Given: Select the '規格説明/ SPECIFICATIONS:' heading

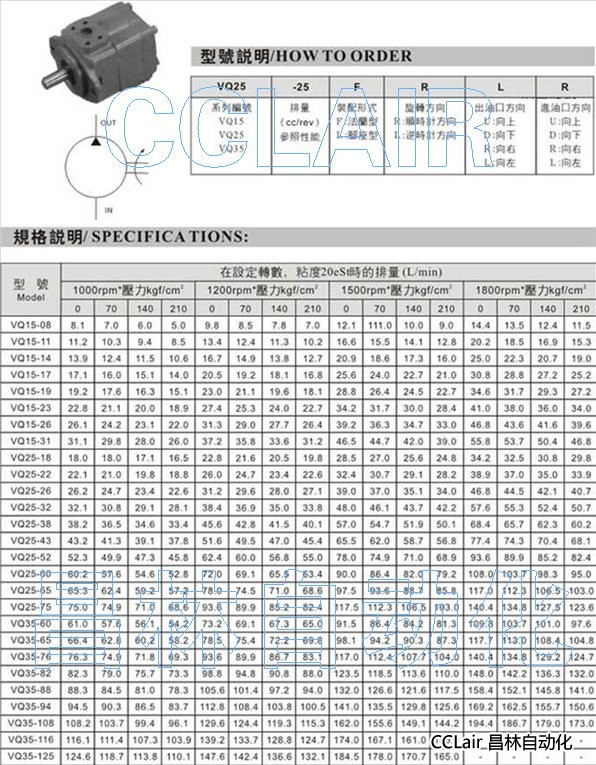Looking at the screenshot, I should (131, 237).
